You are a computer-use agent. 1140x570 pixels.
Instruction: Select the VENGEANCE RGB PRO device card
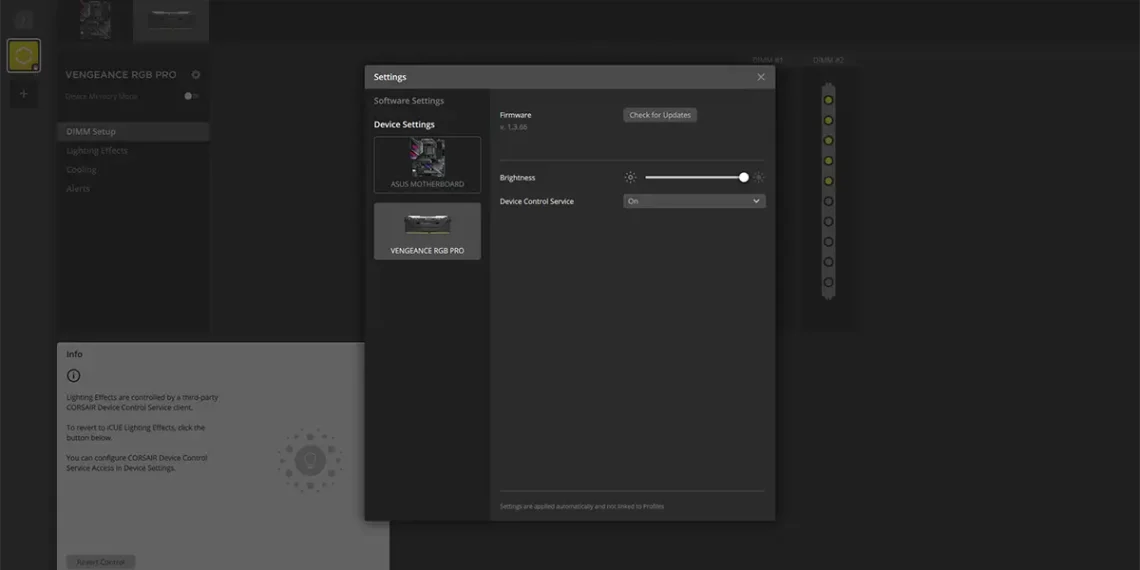coord(428,231)
